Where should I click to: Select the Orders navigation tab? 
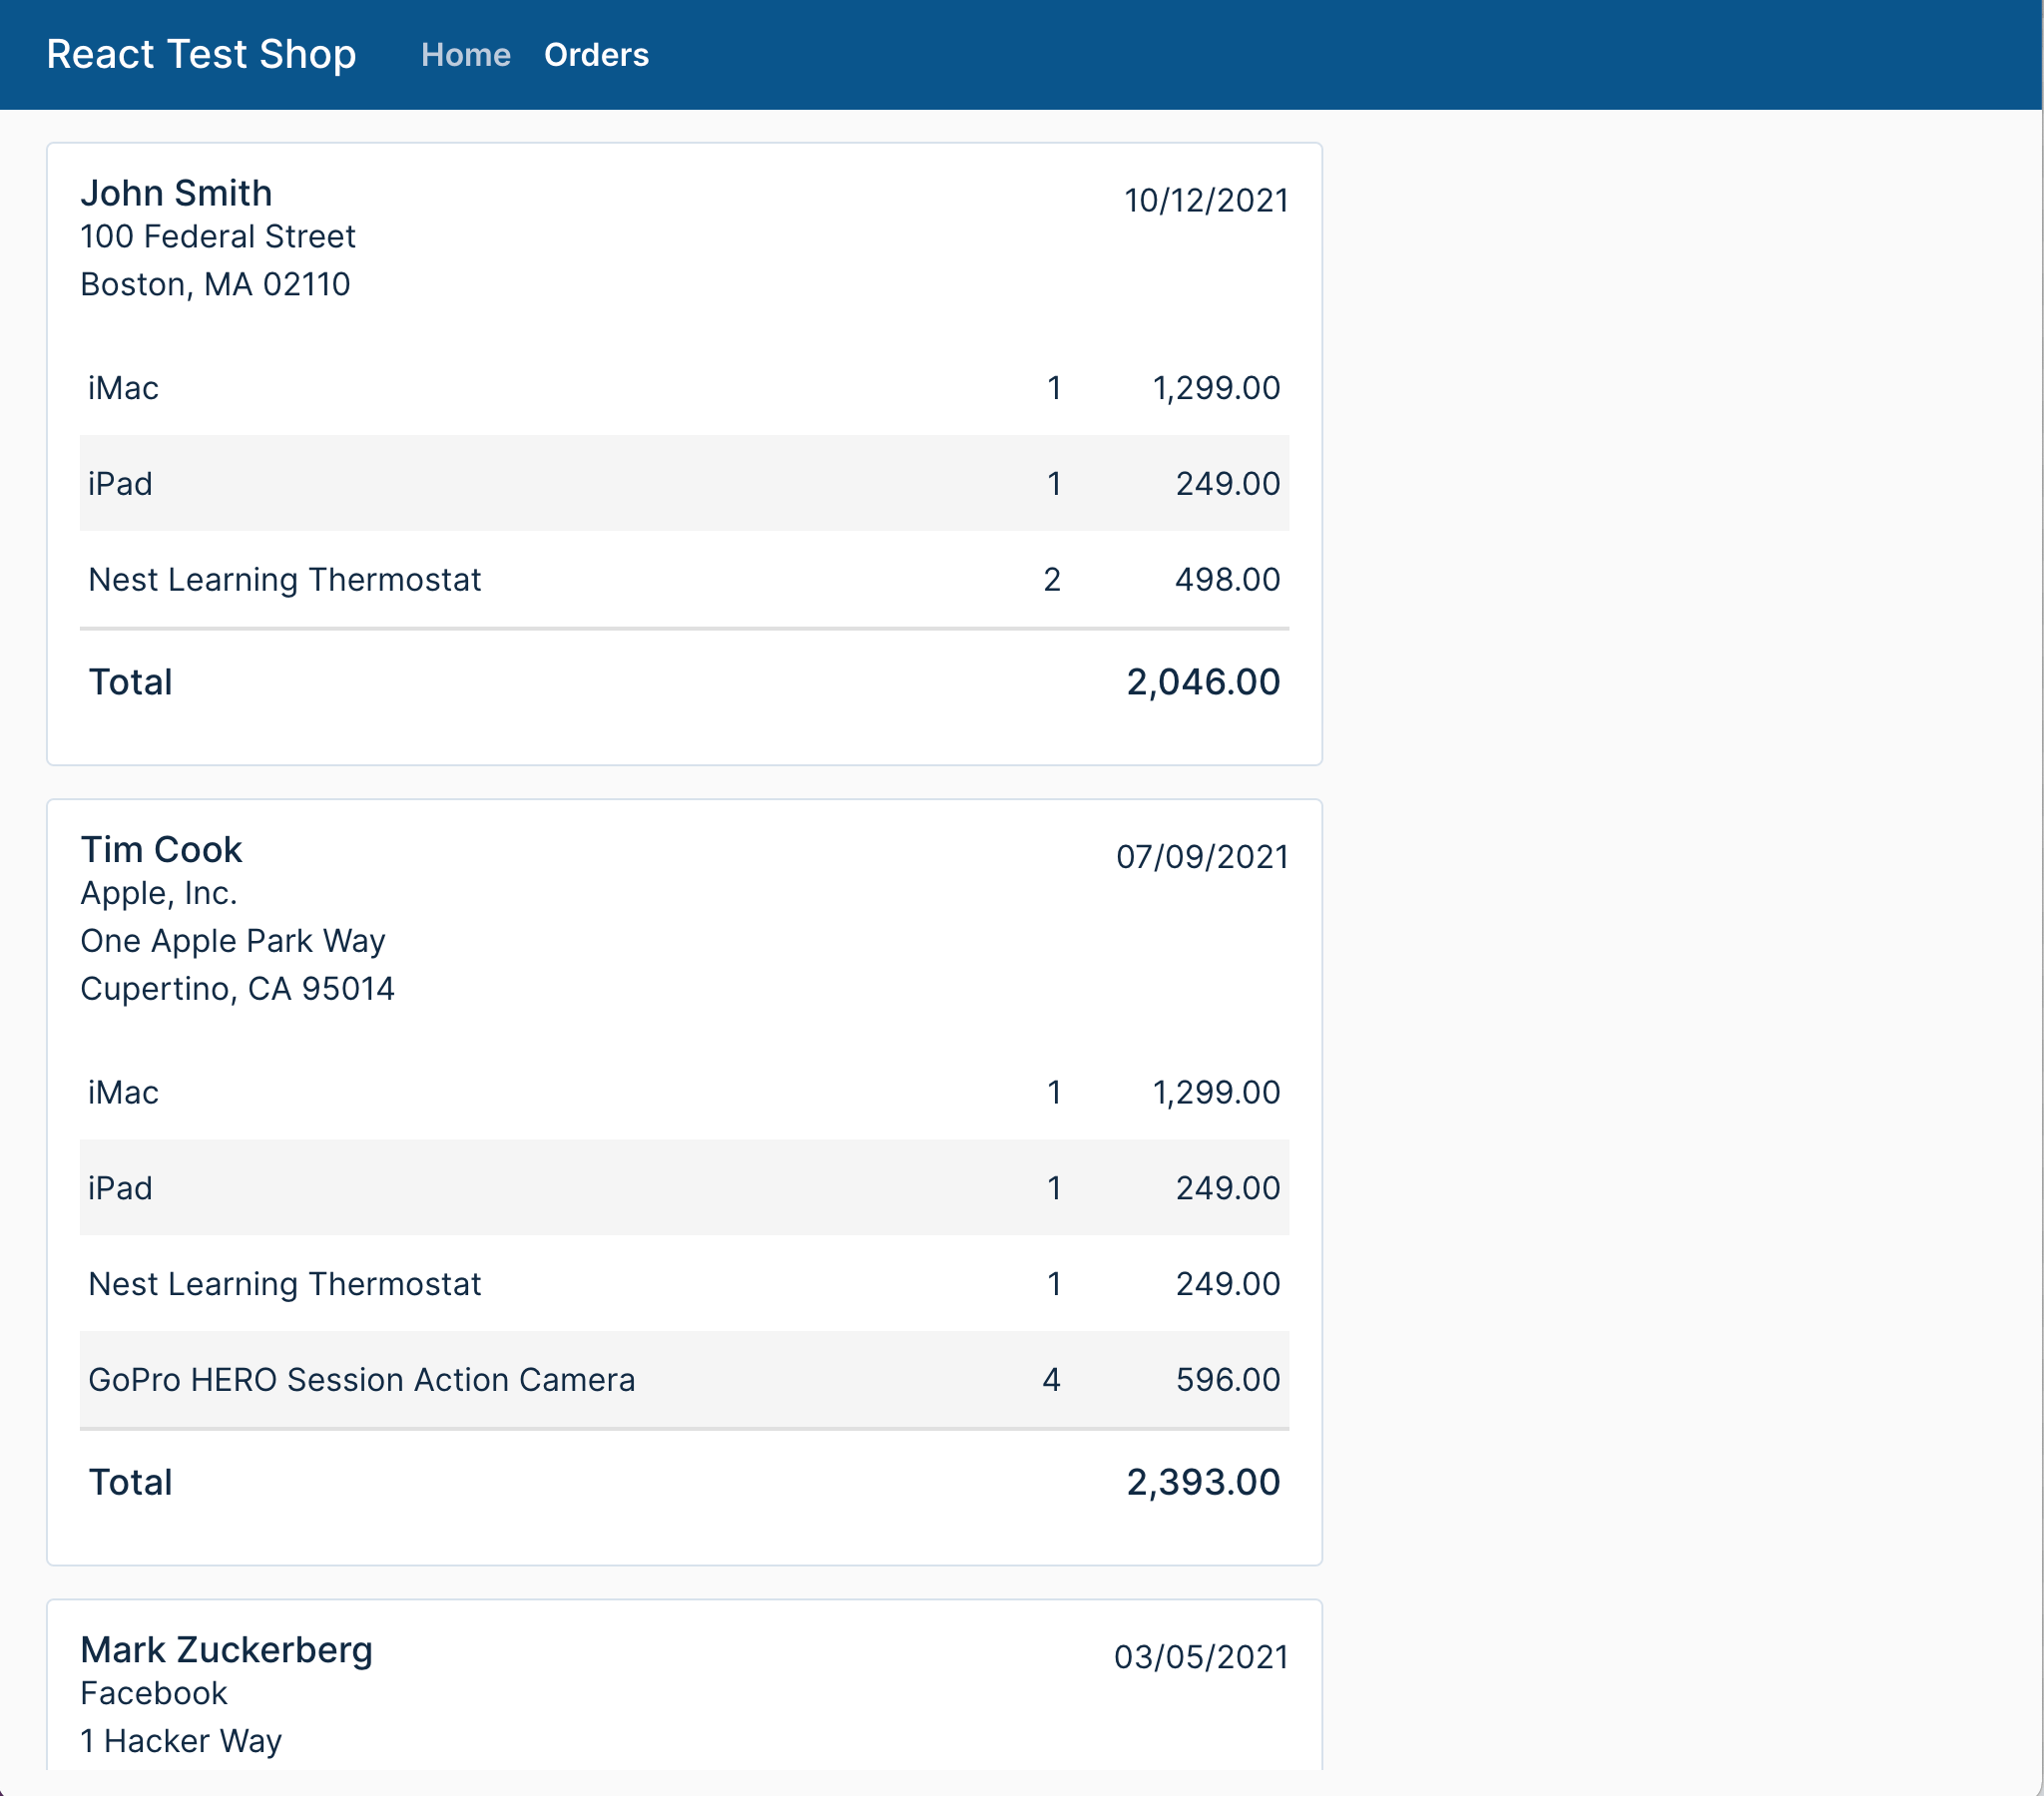click(x=596, y=55)
